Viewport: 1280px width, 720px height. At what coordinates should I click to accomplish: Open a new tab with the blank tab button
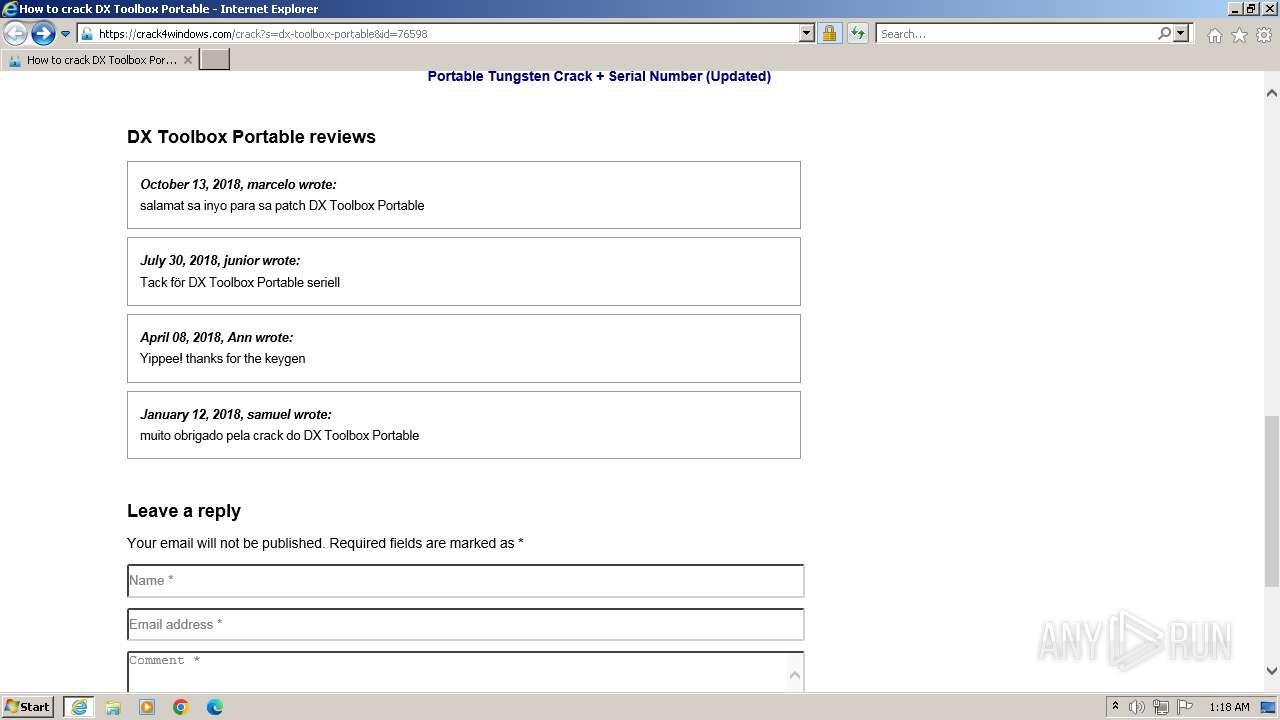[215, 60]
